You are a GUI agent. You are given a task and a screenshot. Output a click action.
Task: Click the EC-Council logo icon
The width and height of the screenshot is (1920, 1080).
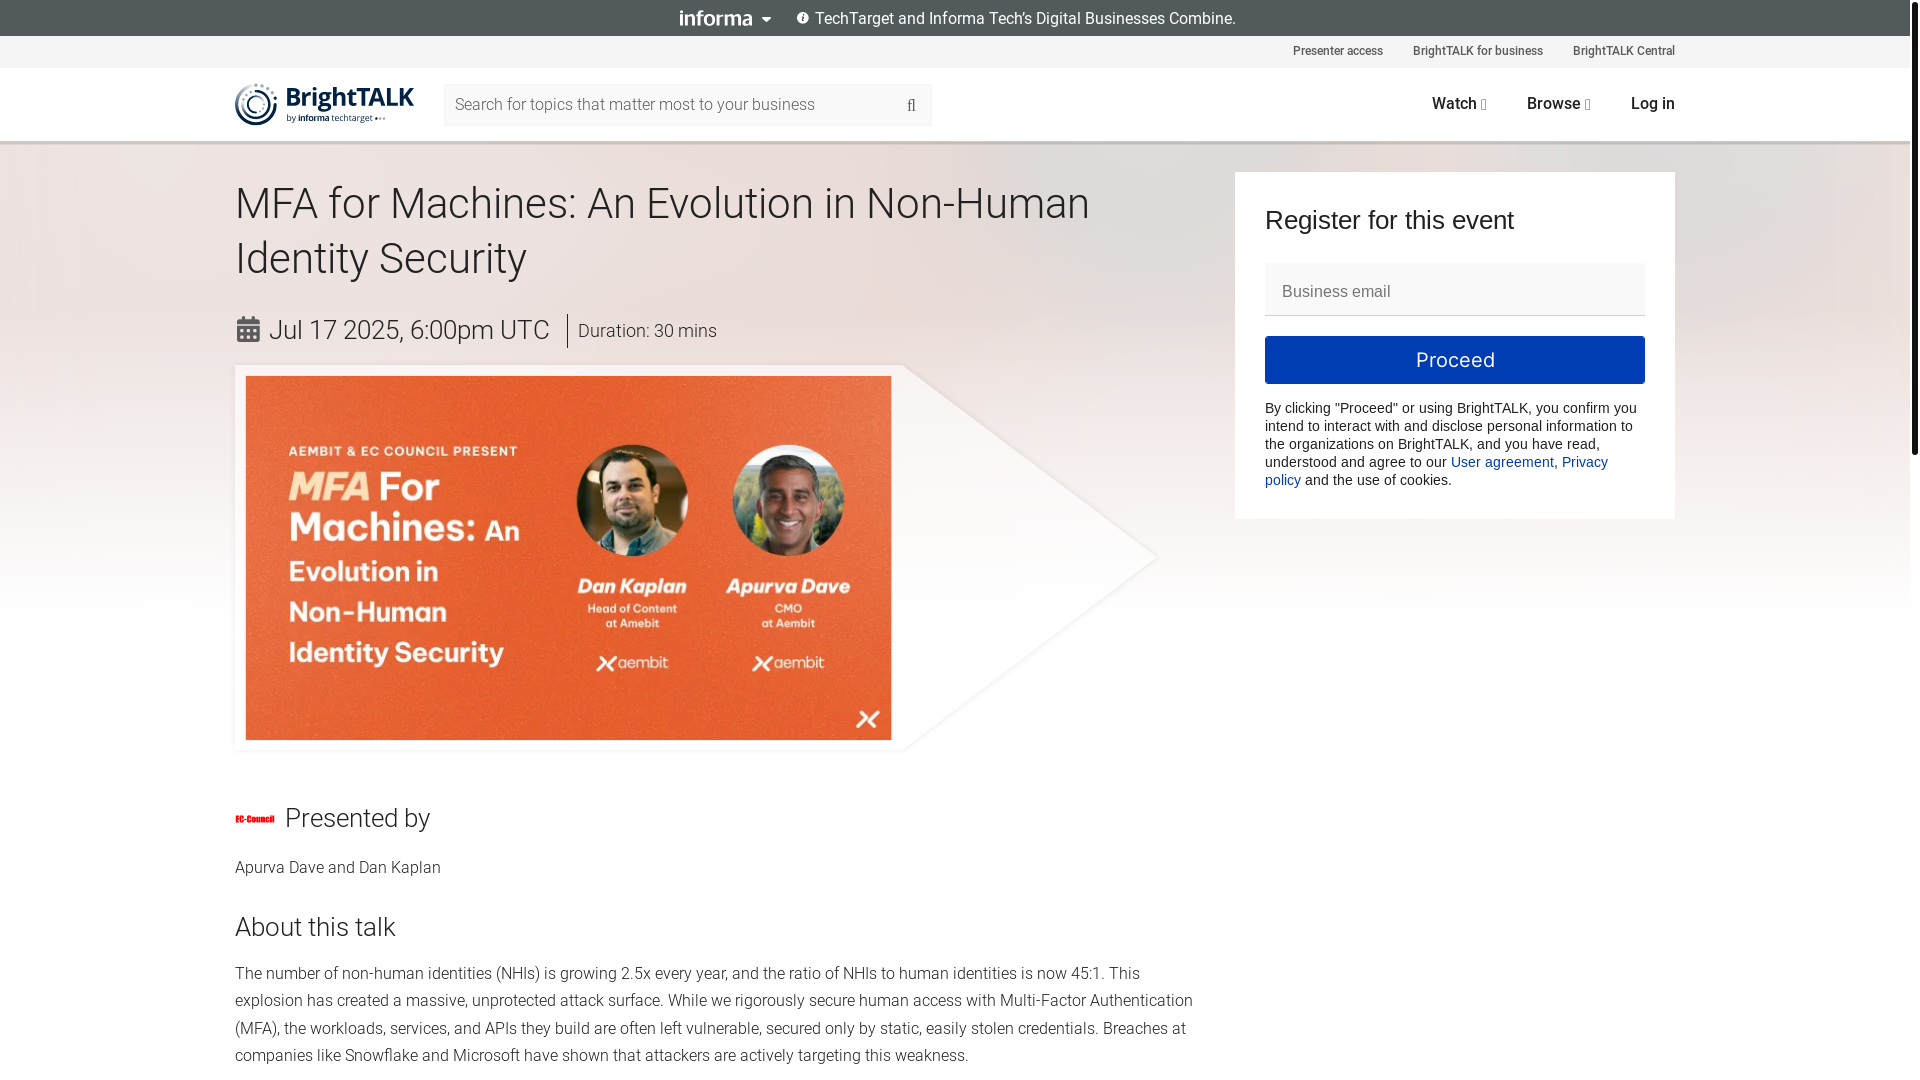(255, 819)
